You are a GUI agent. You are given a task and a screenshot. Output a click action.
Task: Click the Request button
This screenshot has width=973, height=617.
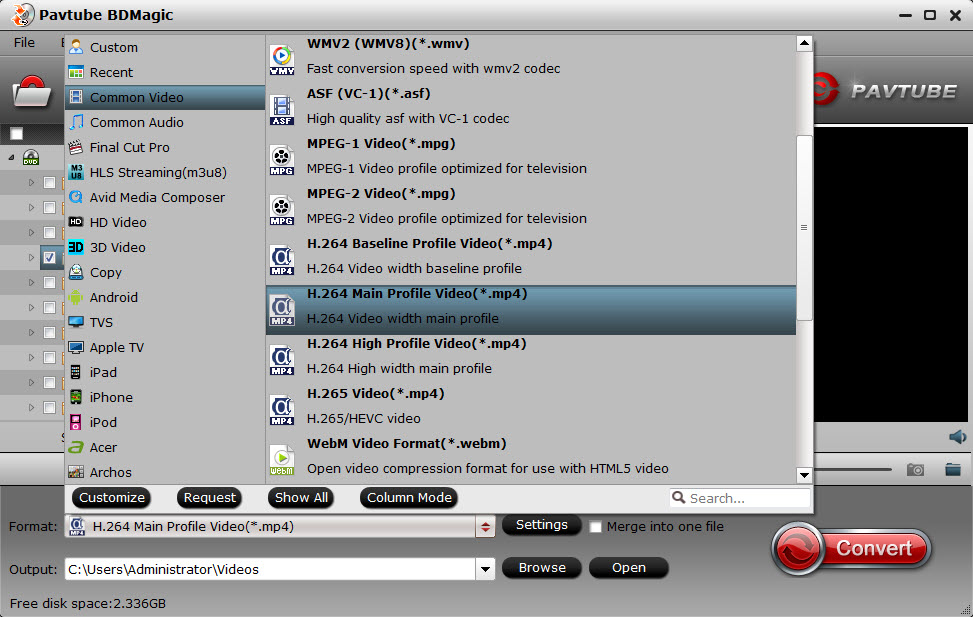point(210,498)
